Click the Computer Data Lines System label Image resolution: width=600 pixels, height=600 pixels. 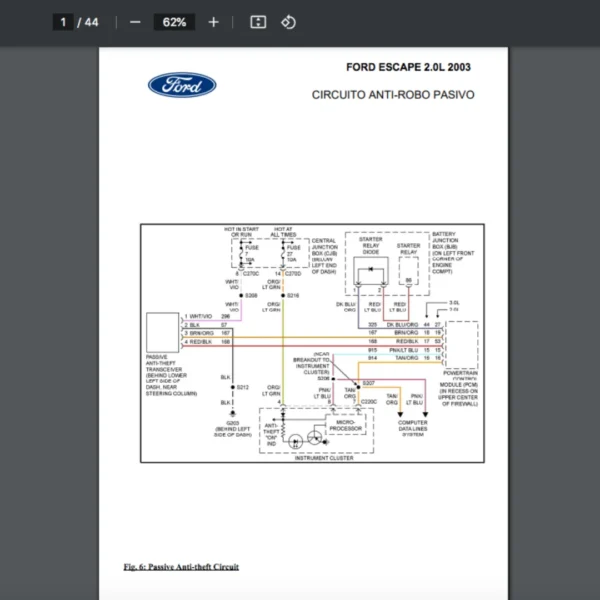(x=413, y=428)
